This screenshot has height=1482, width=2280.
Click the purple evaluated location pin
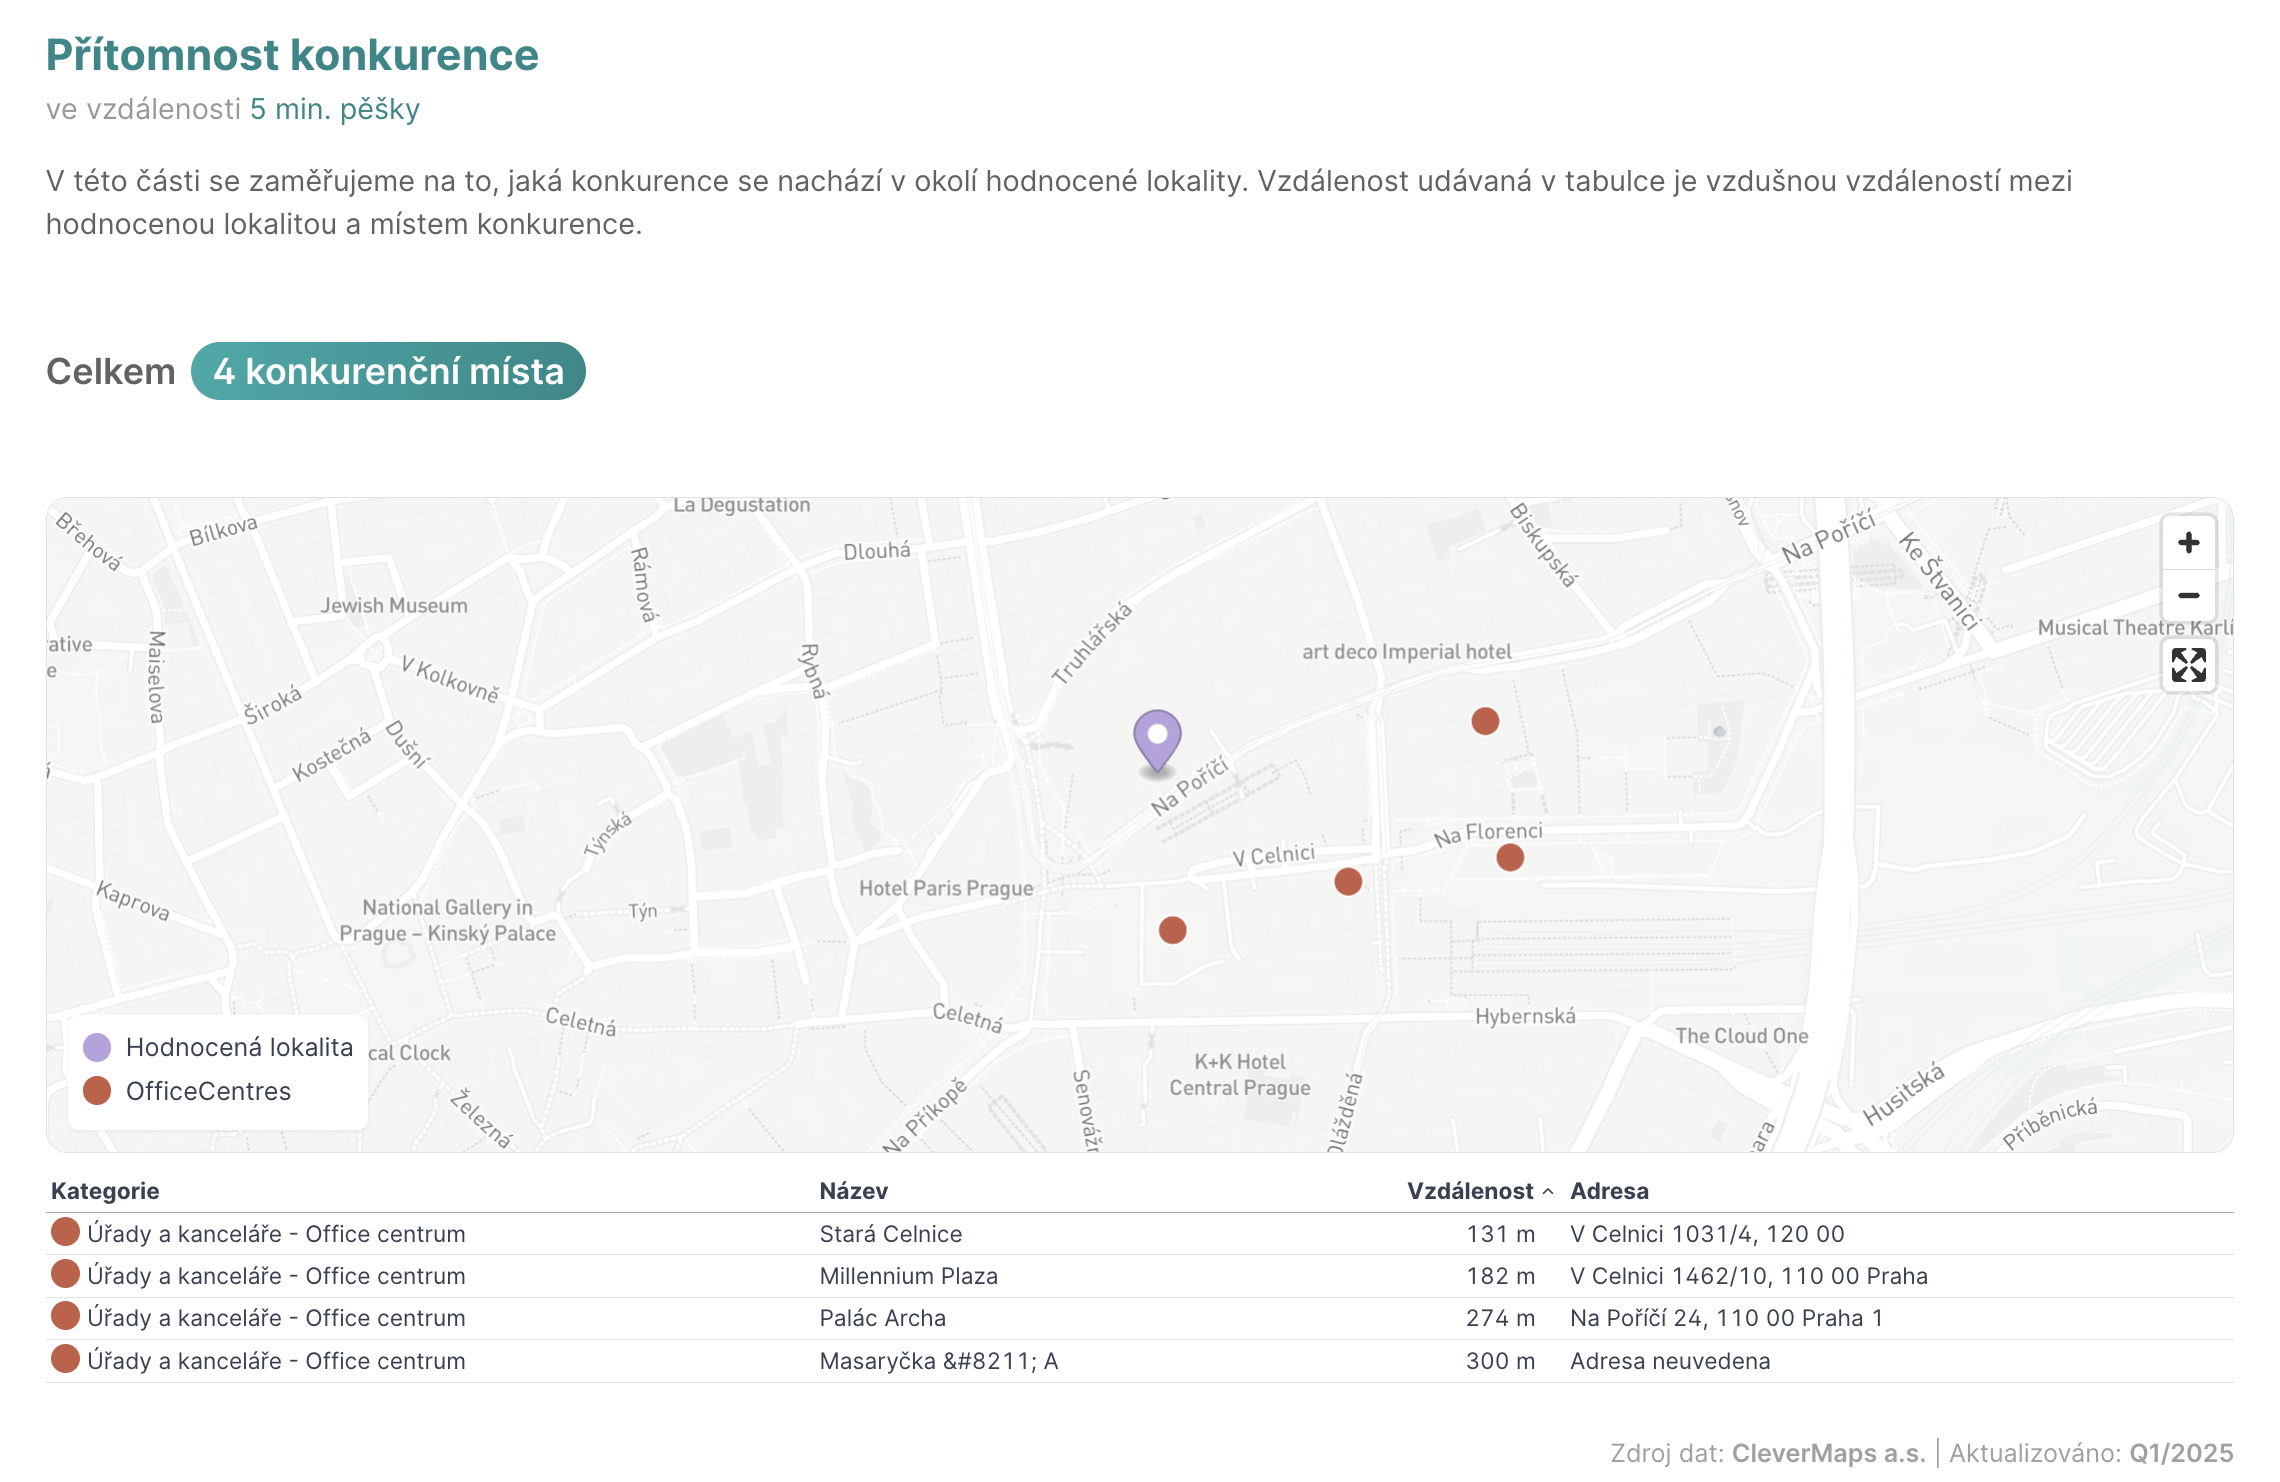(1157, 739)
